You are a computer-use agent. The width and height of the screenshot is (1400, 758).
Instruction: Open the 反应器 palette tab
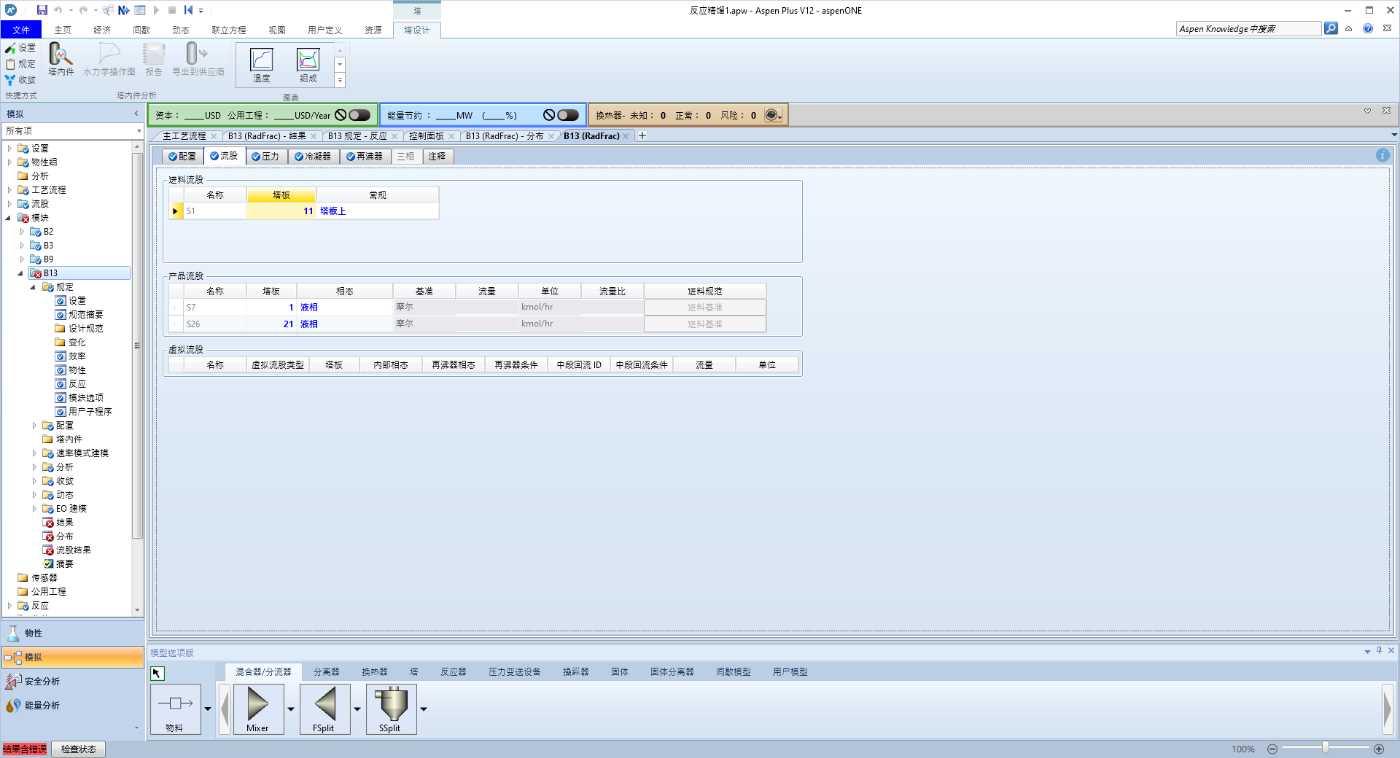(453, 672)
